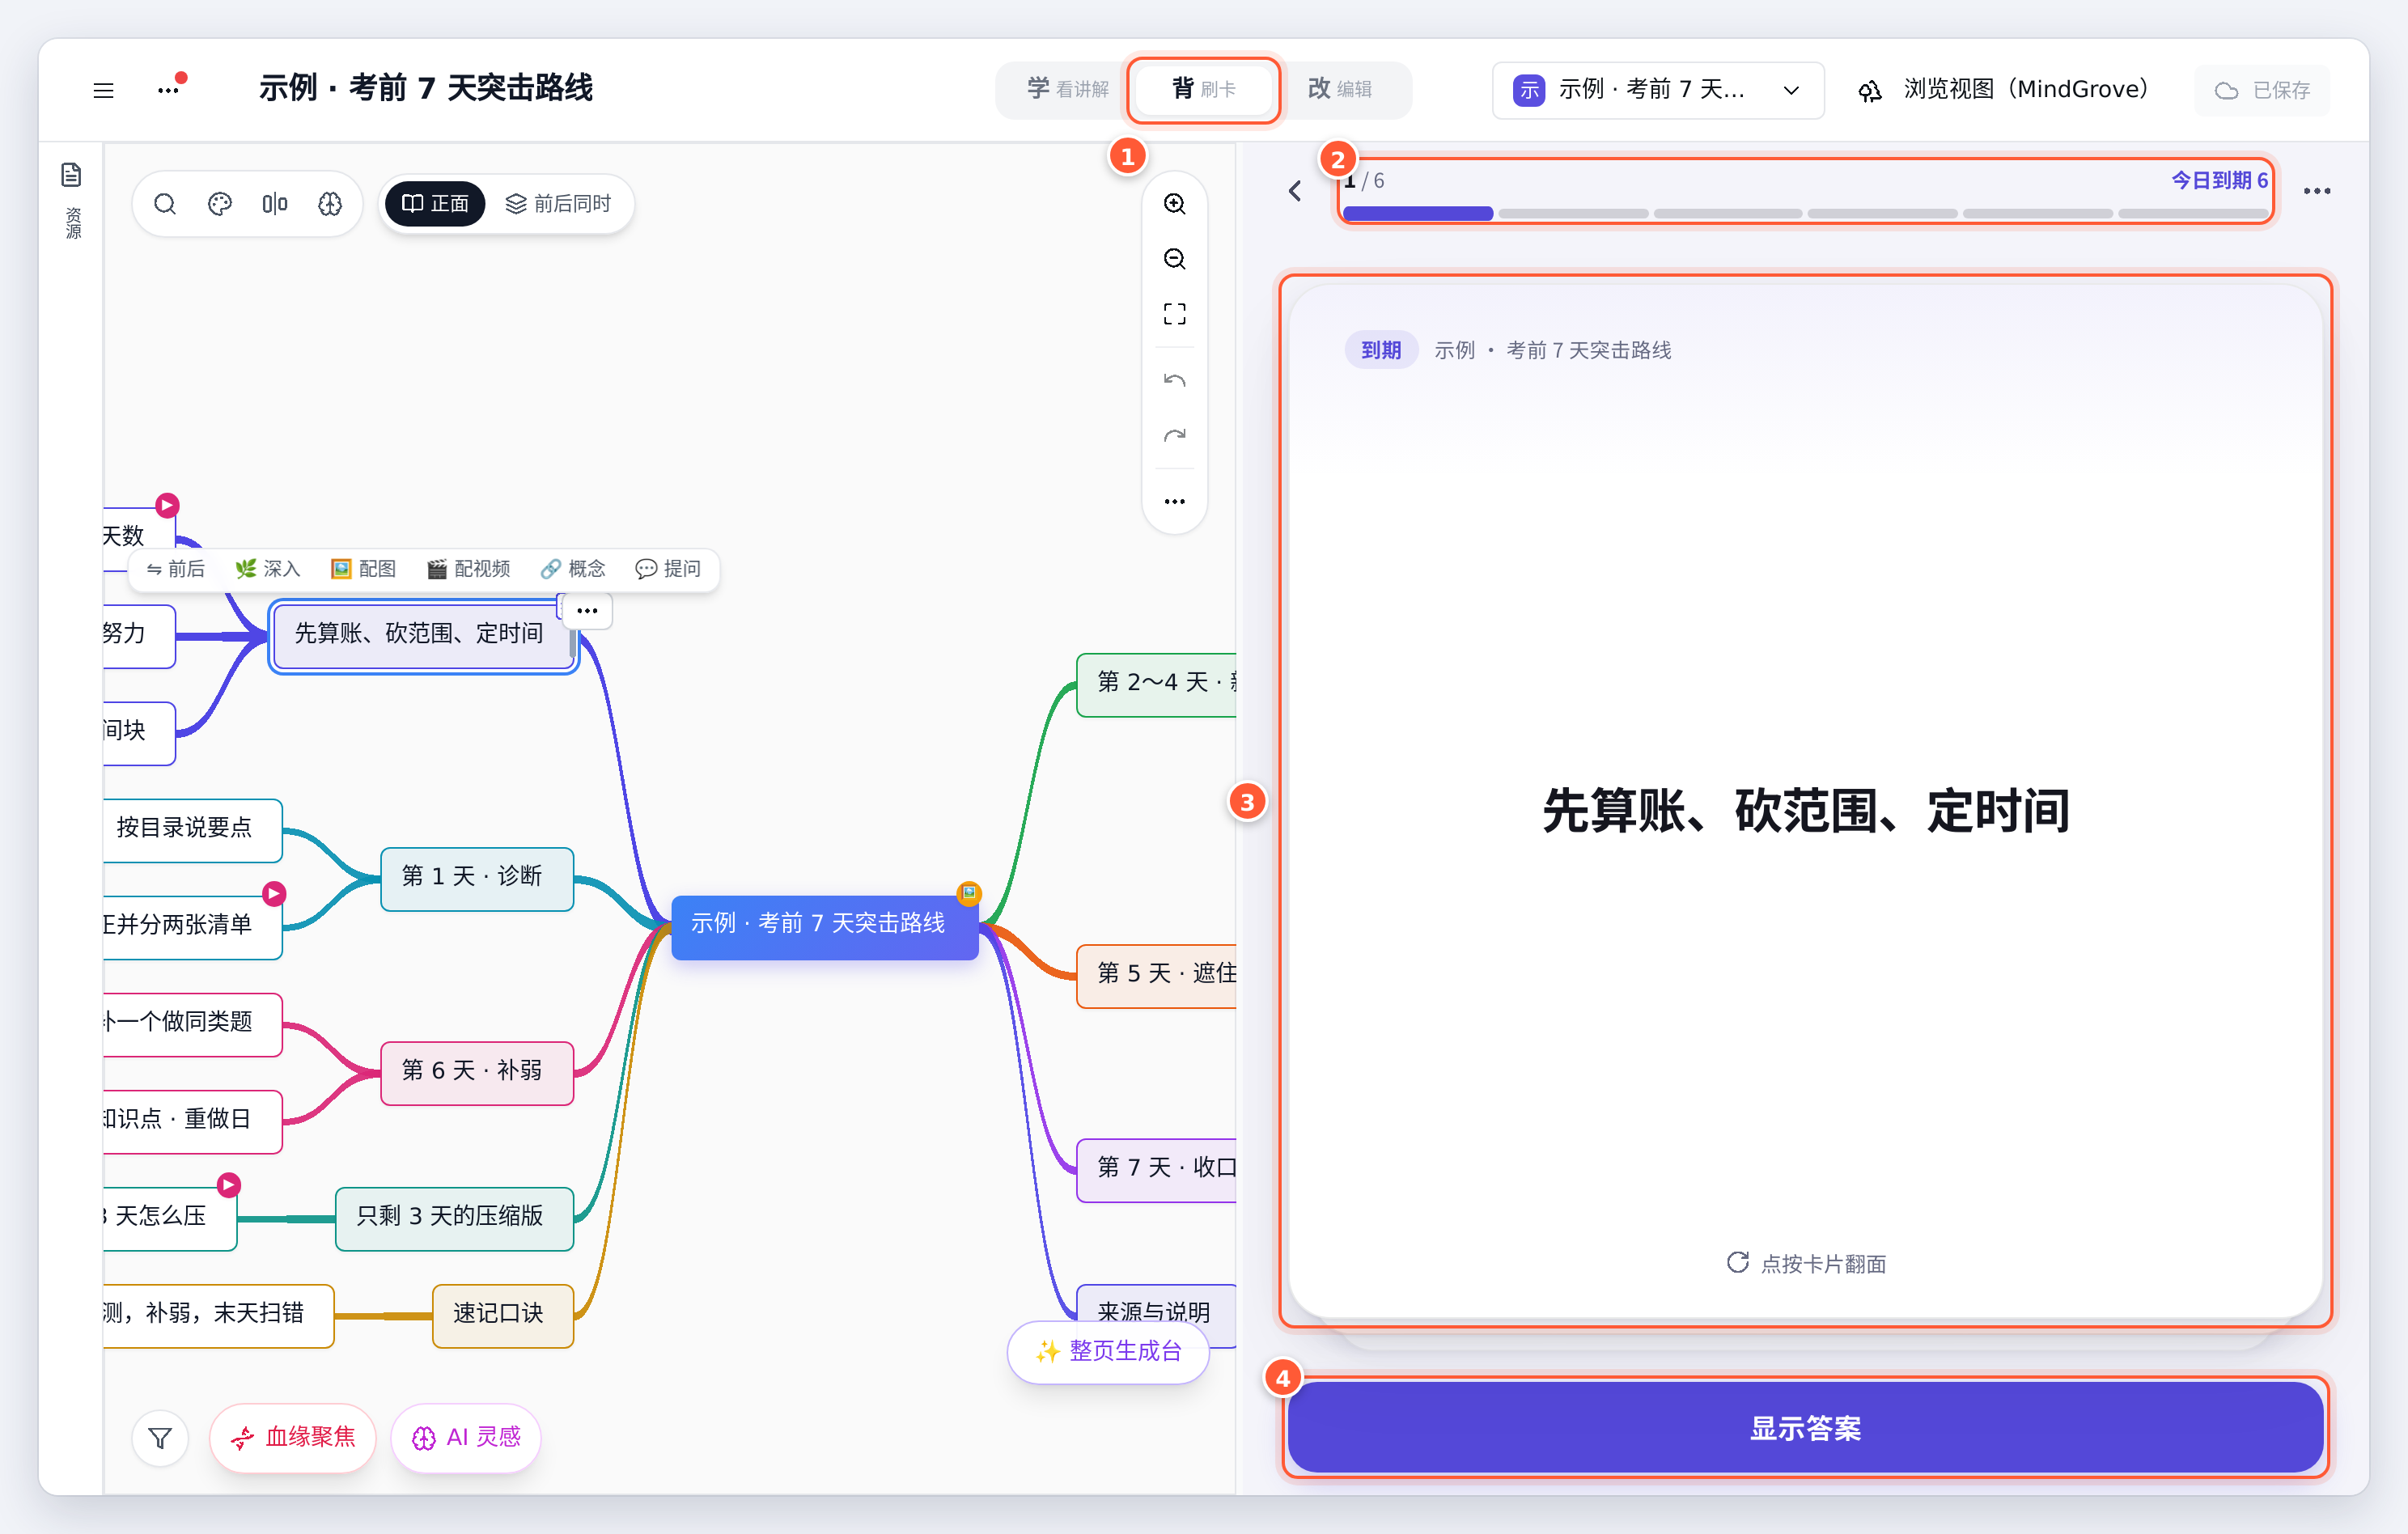
Task: Switch to 正面 front view mode
Action: click(x=435, y=204)
